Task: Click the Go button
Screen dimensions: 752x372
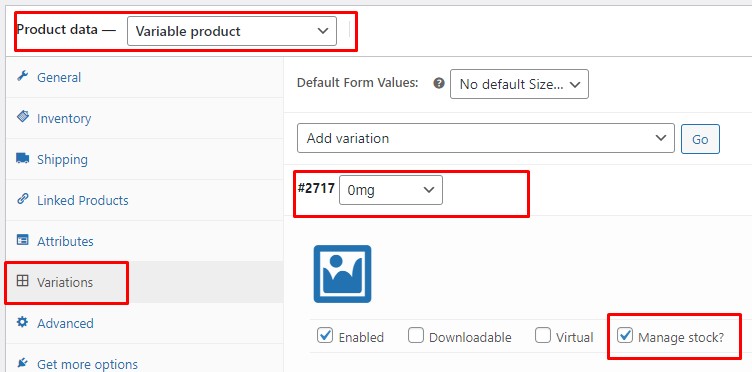Action: pos(700,139)
